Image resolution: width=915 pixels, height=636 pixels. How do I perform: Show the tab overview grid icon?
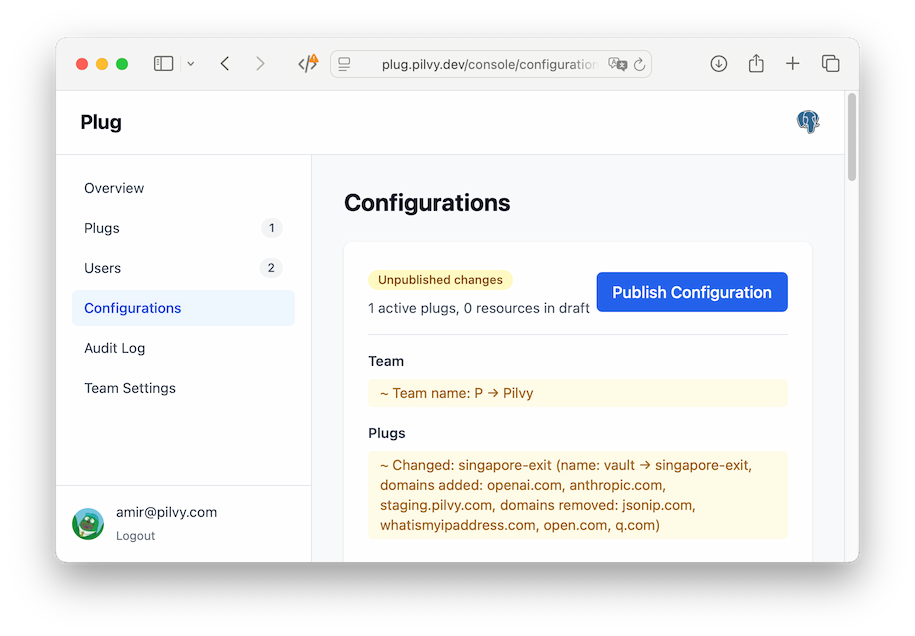830,63
